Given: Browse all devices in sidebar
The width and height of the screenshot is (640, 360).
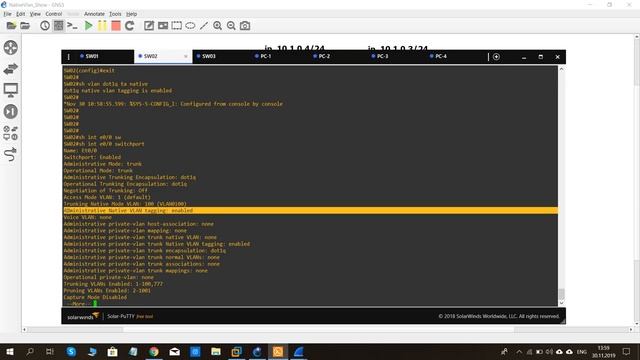Looking at the screenshot, I should (11, 133).
